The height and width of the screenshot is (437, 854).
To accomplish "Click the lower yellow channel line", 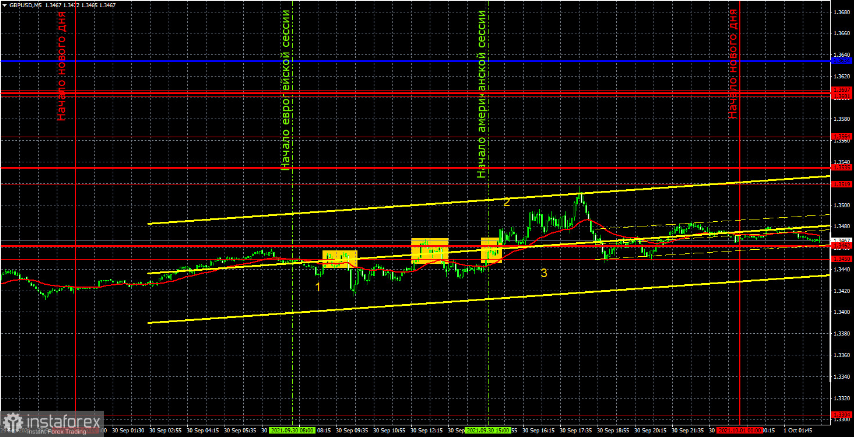I will click(489, 299).
